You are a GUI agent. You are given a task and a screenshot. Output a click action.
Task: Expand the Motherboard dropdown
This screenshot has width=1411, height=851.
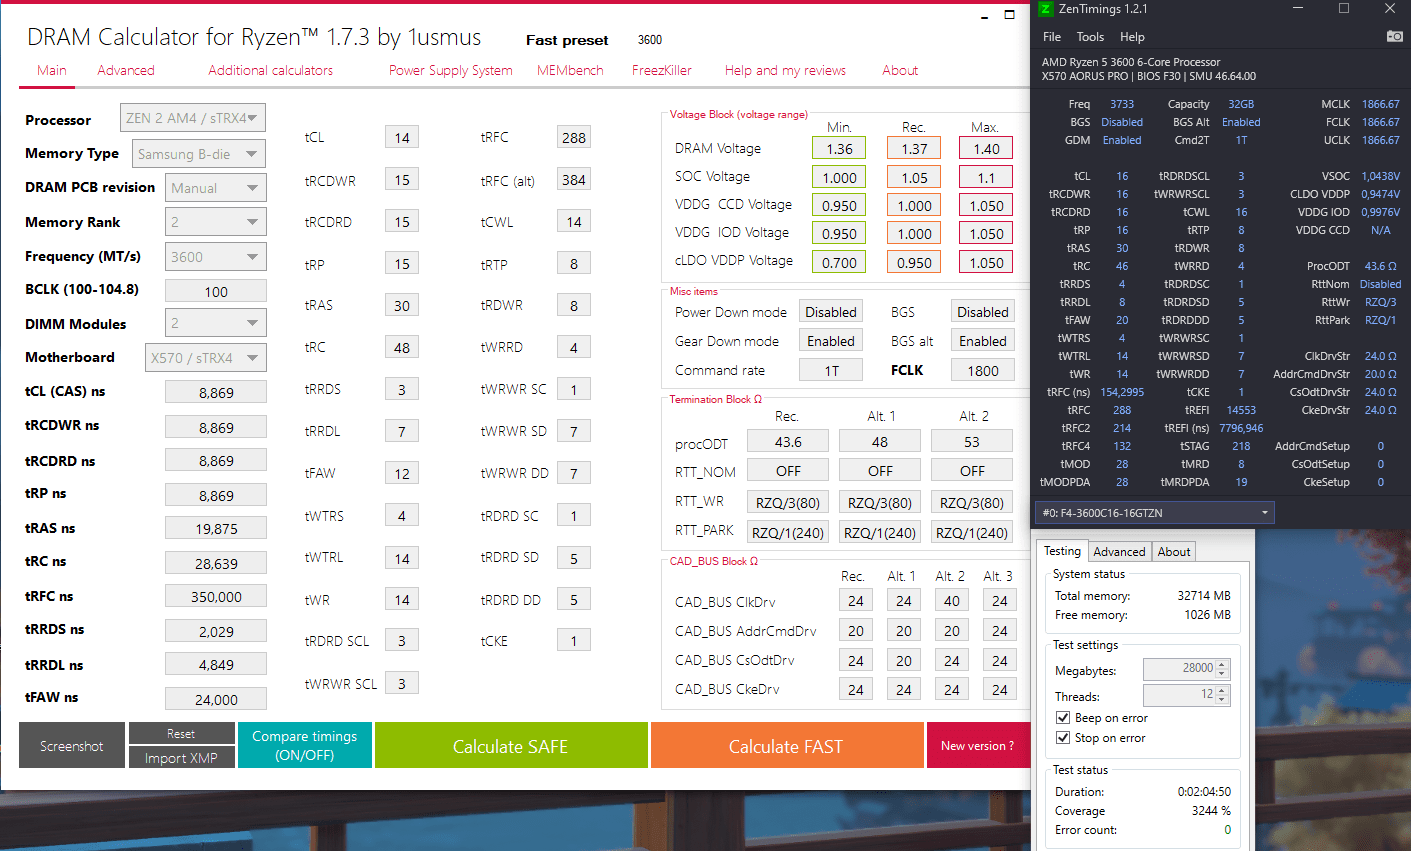[206, 357]
